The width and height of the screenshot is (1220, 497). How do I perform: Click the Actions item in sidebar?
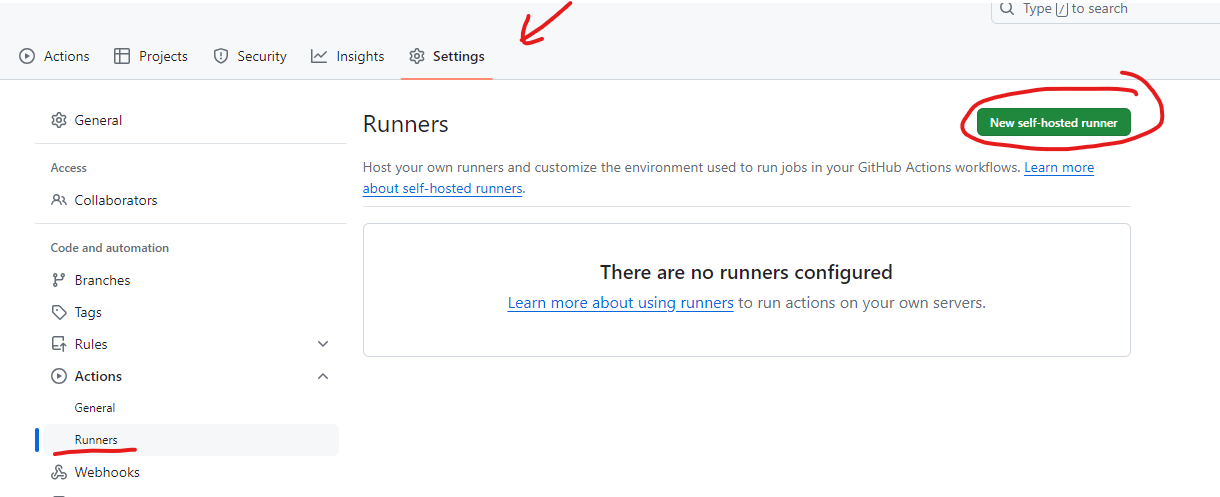coord(191,376)
